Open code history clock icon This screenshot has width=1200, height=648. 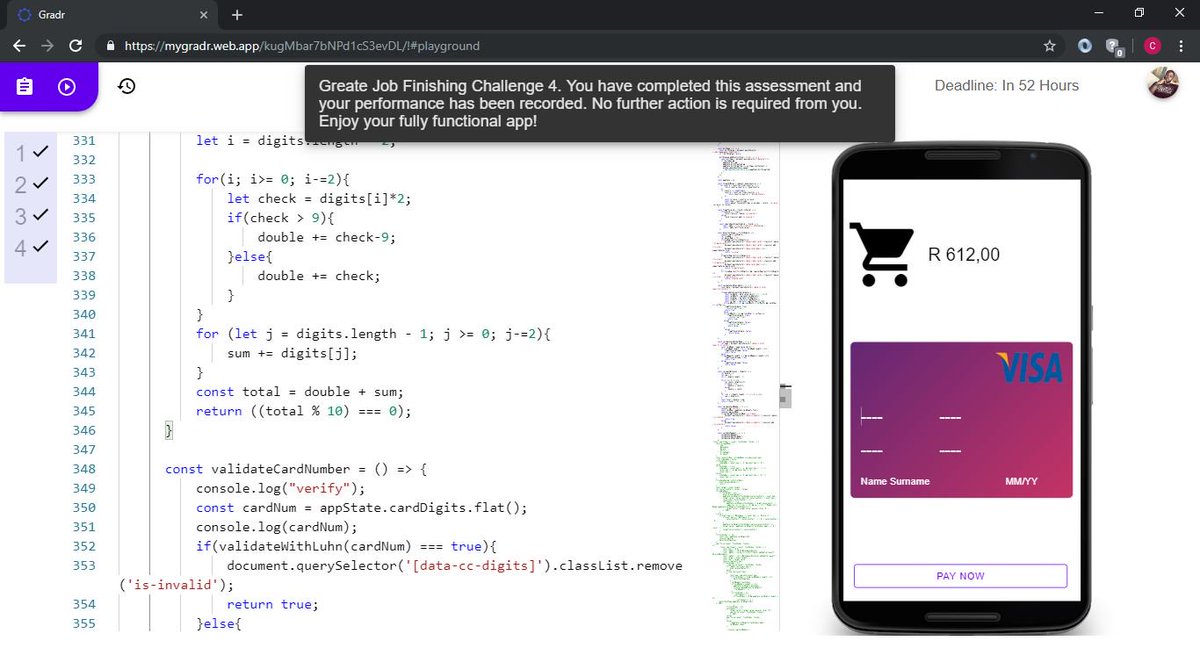click(x=126, y=86)
